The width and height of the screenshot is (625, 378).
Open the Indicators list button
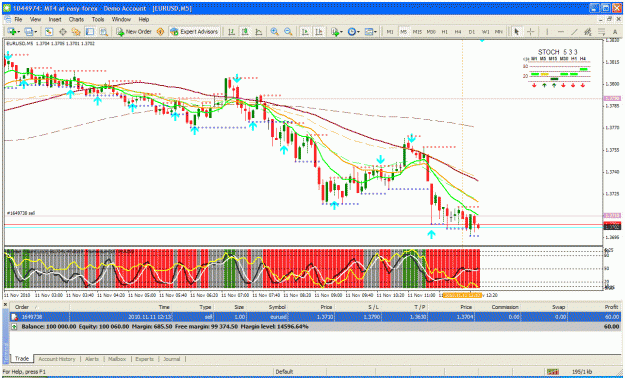334,32
